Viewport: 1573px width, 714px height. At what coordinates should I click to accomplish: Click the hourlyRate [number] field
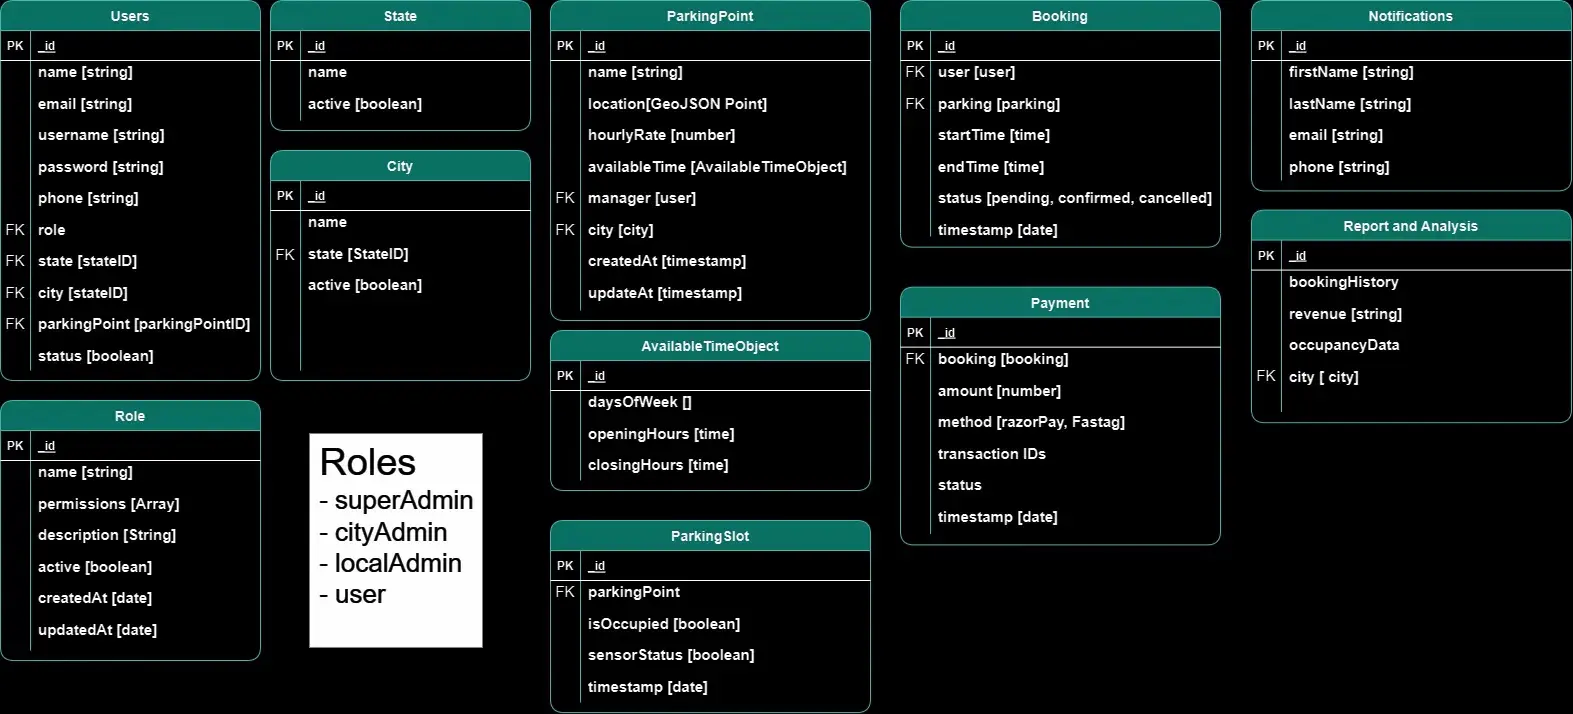point(661,135)
